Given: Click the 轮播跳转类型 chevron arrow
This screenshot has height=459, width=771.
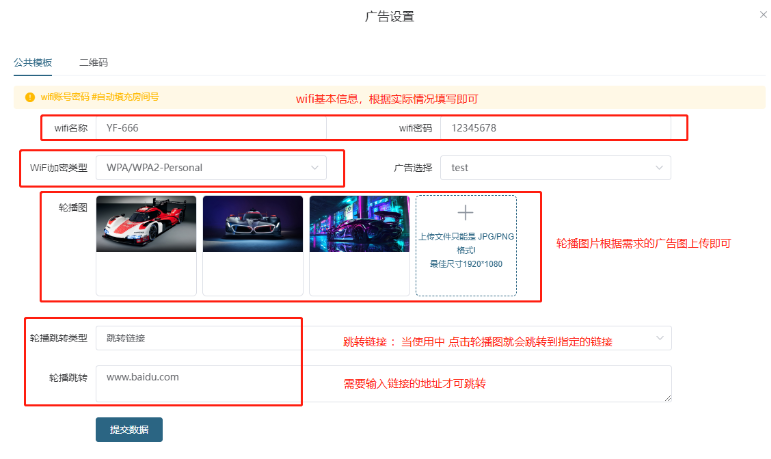Looking at the screenshot, I should click(x=659, y=339).
